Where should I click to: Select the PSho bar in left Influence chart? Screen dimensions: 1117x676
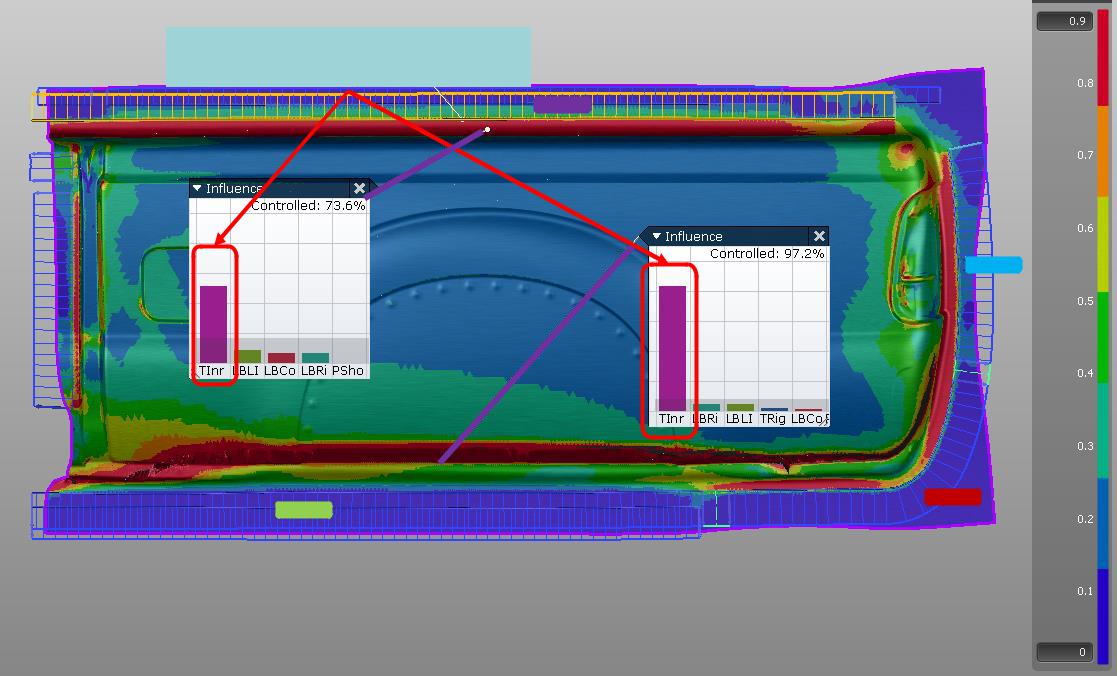(x=347, y=357)
